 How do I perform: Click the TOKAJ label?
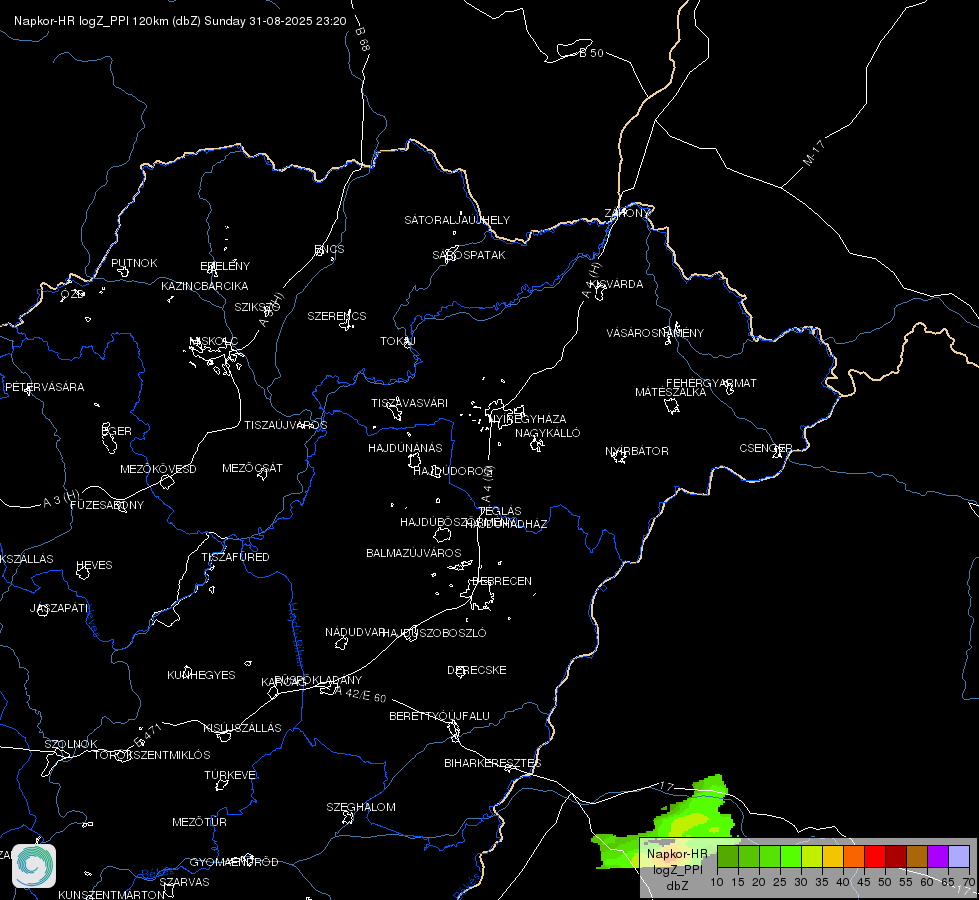coord(398,341)
